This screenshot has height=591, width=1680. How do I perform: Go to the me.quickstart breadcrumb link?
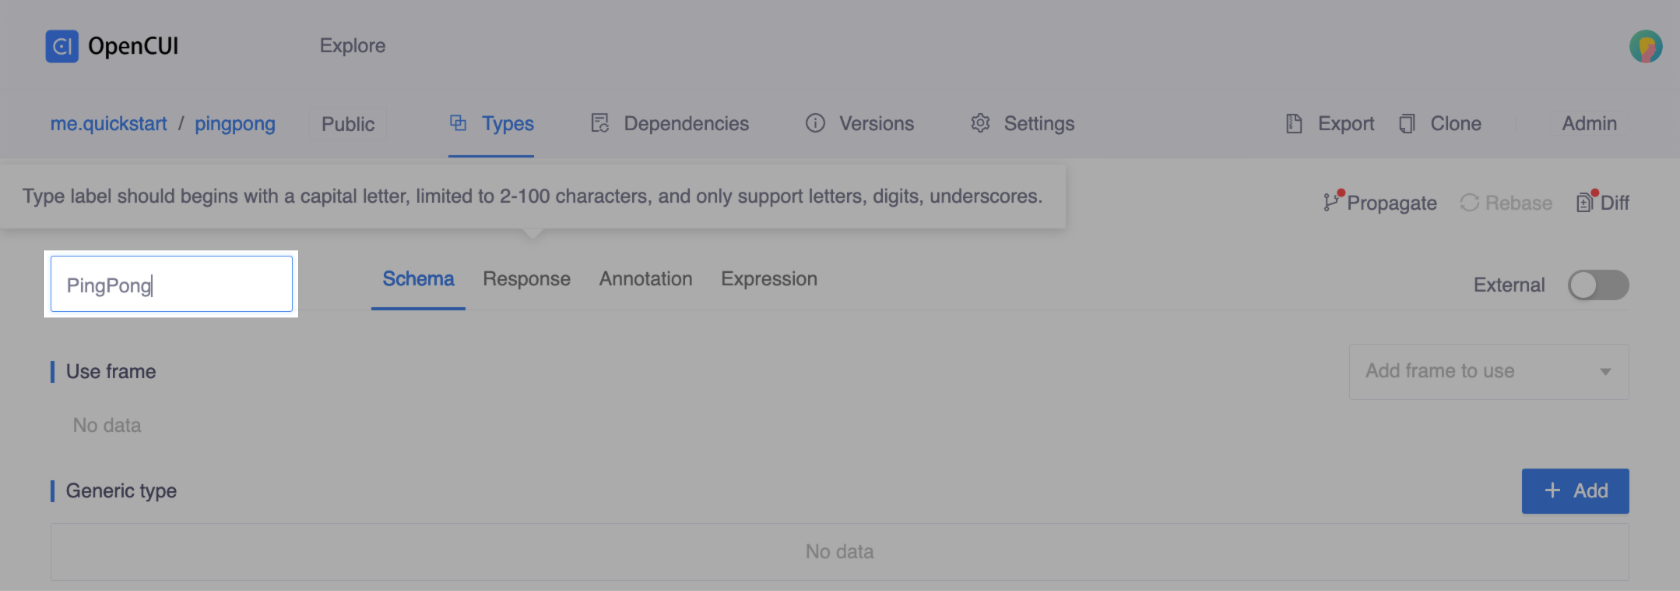pos(109,123)
